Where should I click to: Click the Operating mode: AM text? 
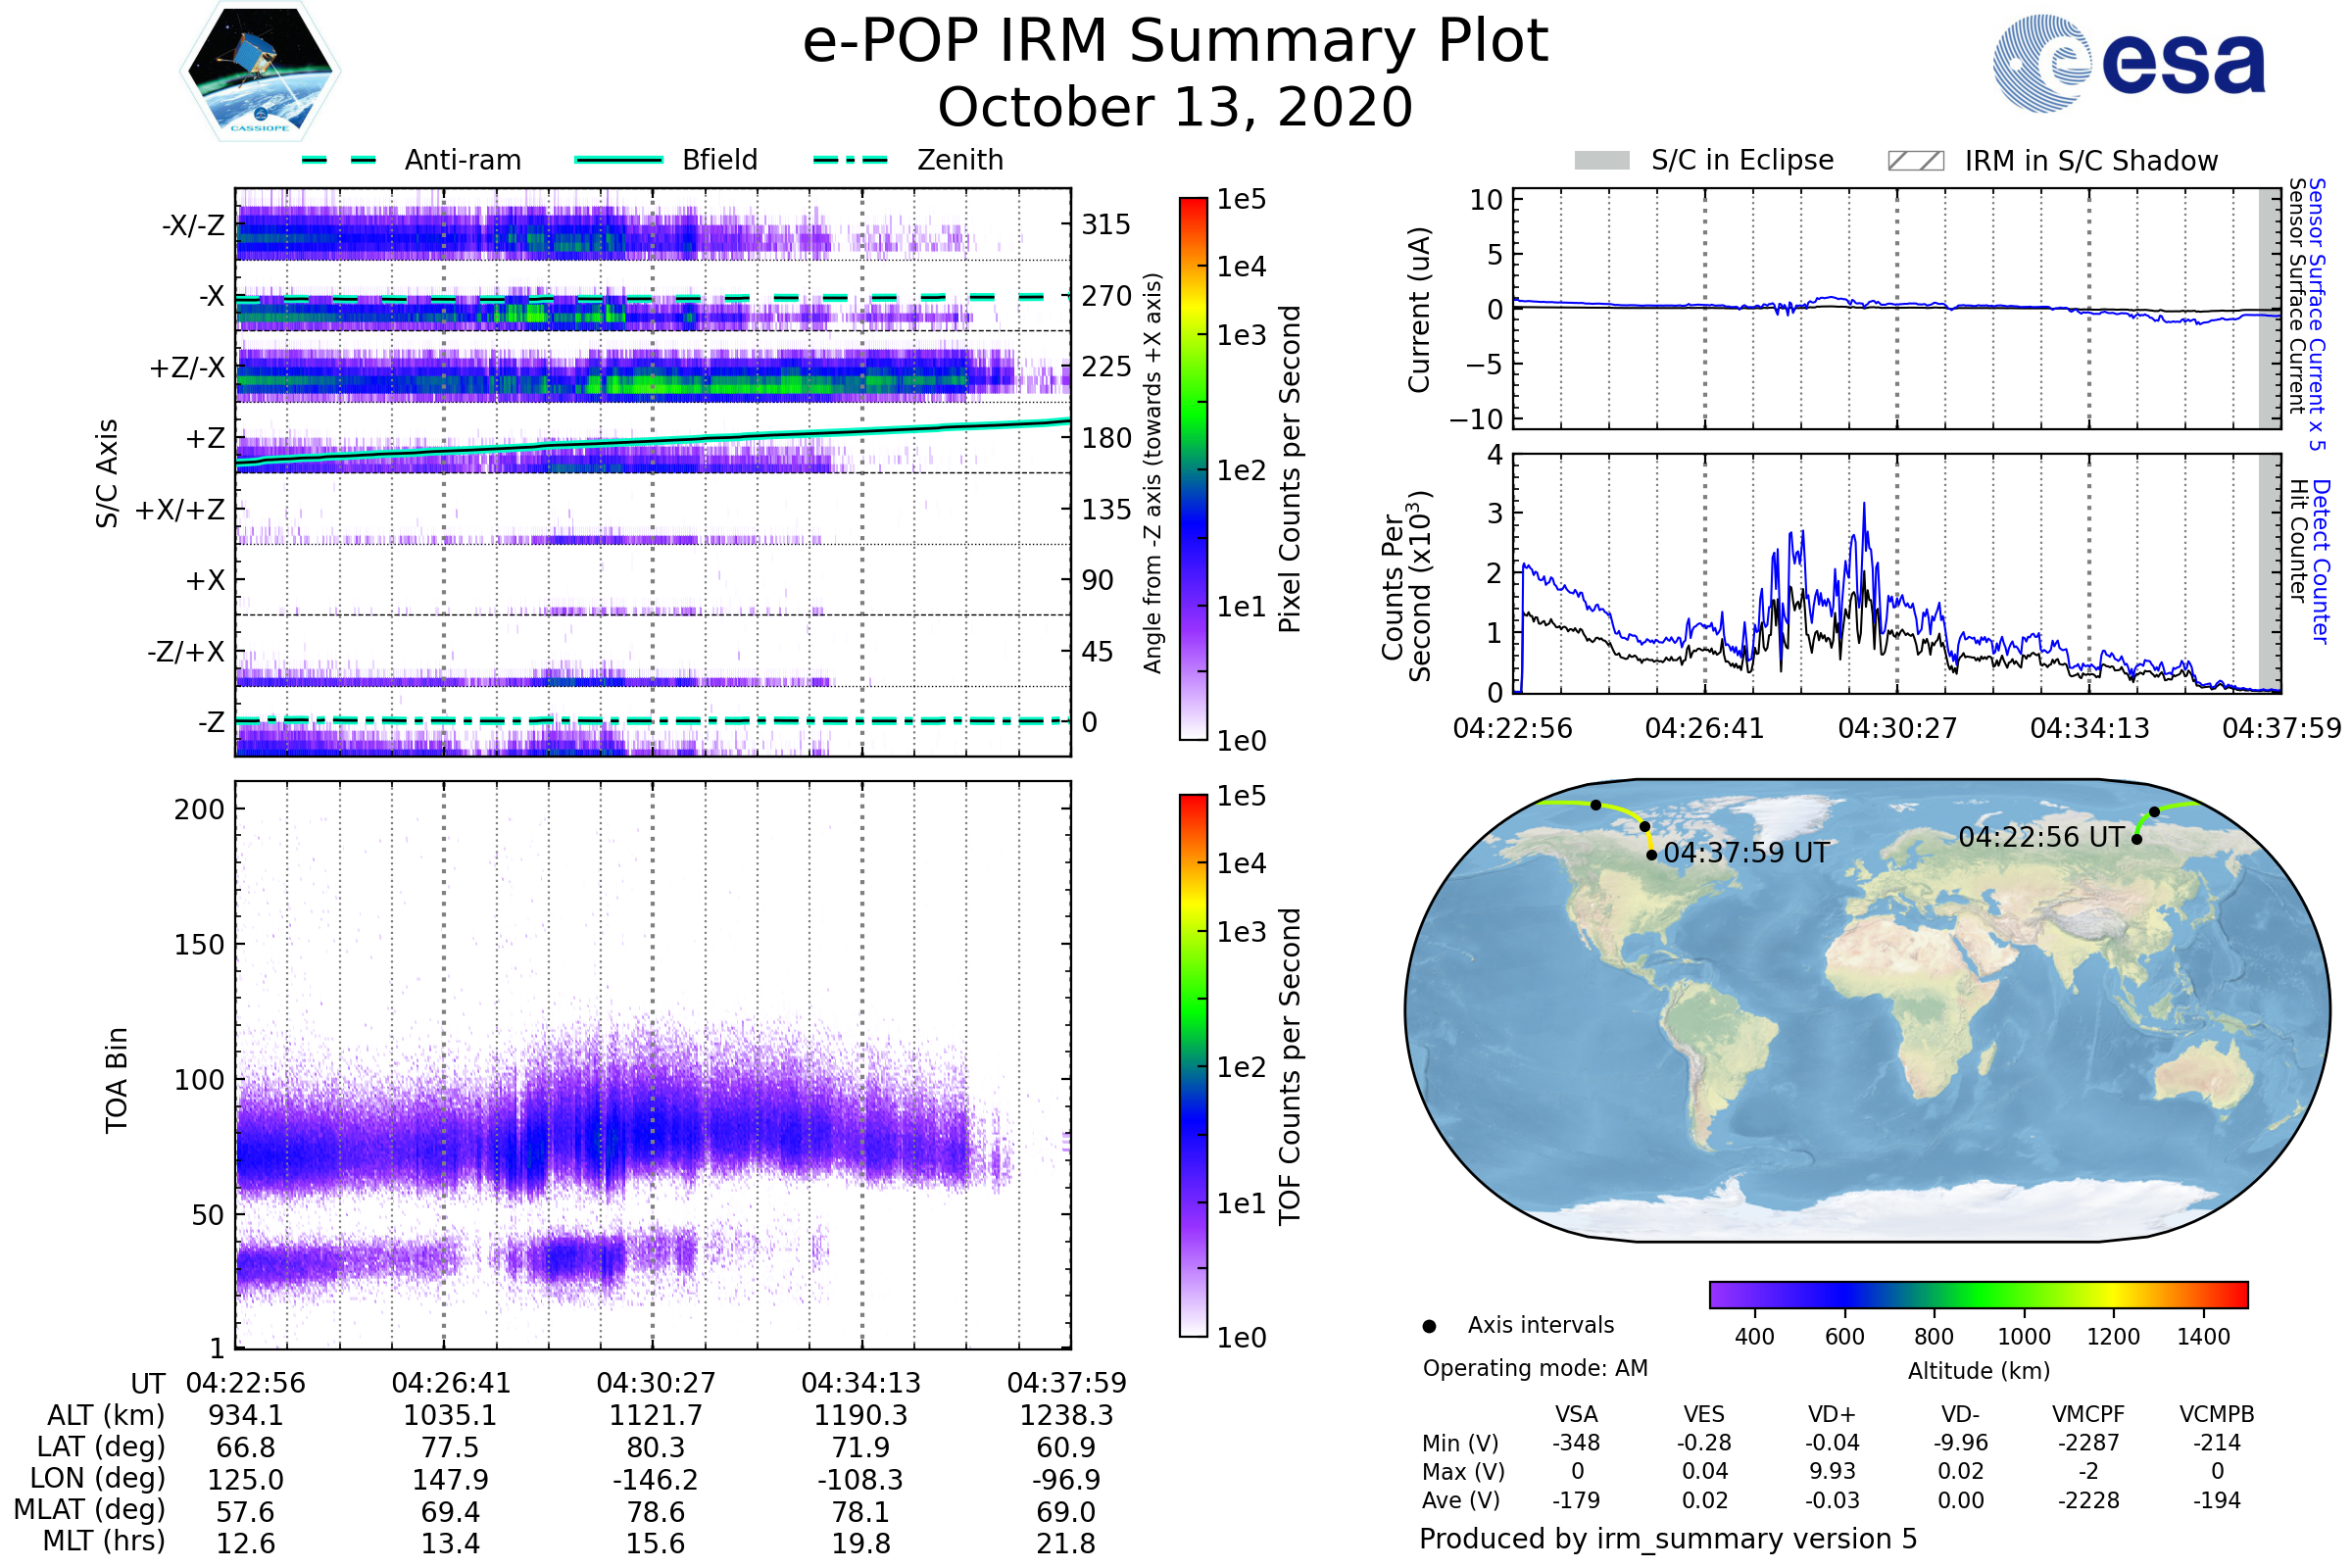pos(1535,1368)
